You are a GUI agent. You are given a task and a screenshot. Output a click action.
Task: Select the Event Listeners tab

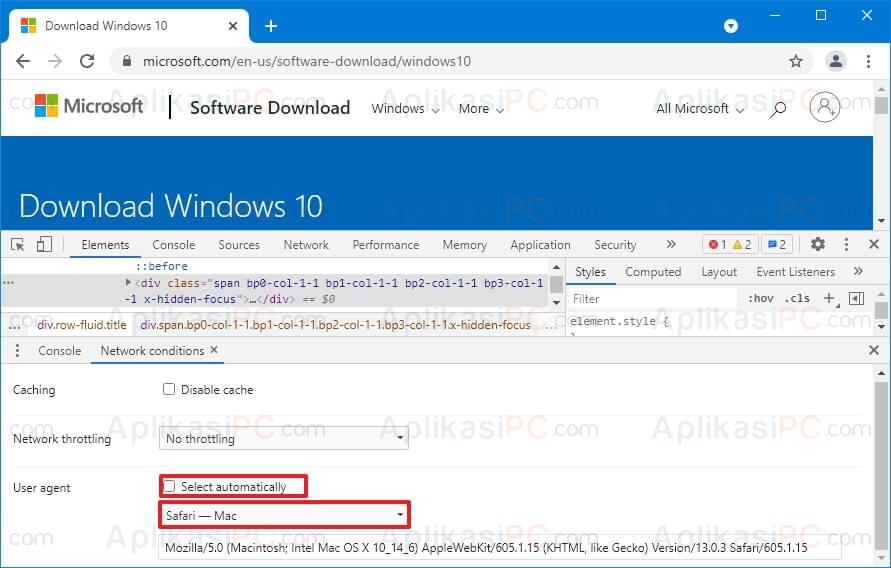(796, 272)
